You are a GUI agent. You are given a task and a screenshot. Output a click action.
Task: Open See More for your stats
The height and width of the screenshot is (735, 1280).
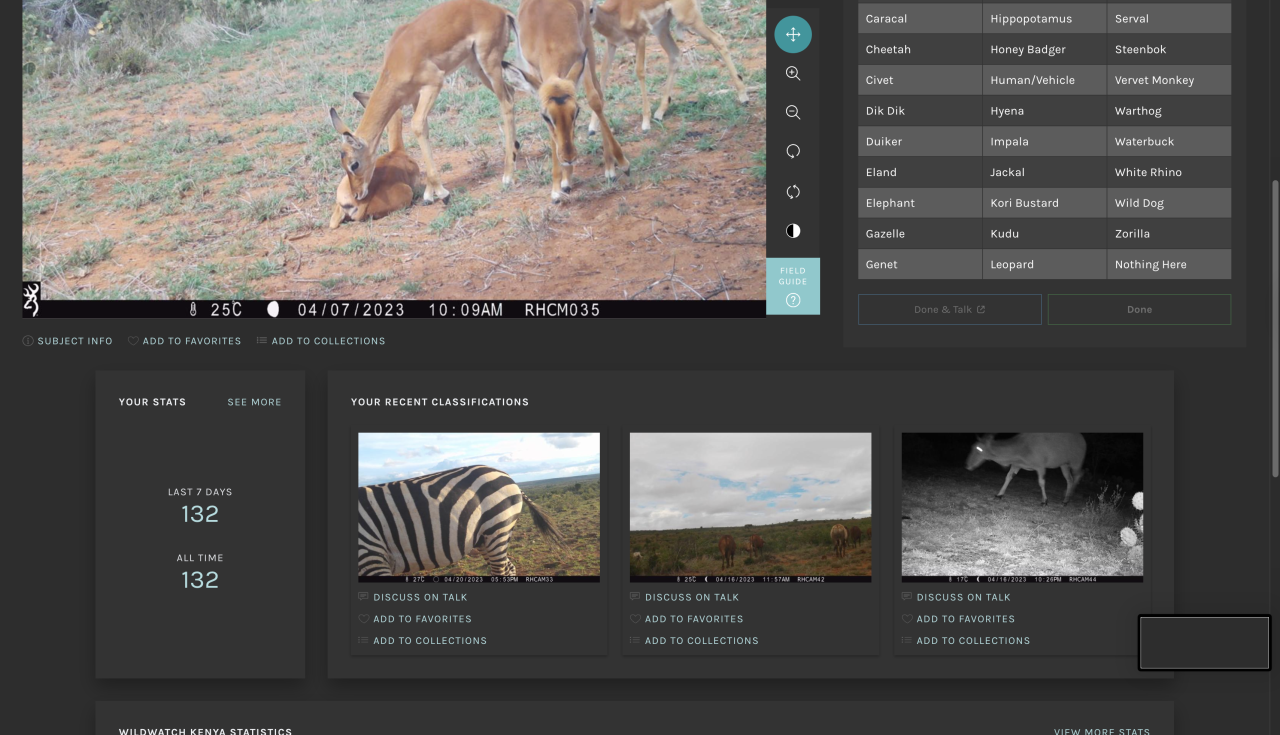click(x=254, y=402)
